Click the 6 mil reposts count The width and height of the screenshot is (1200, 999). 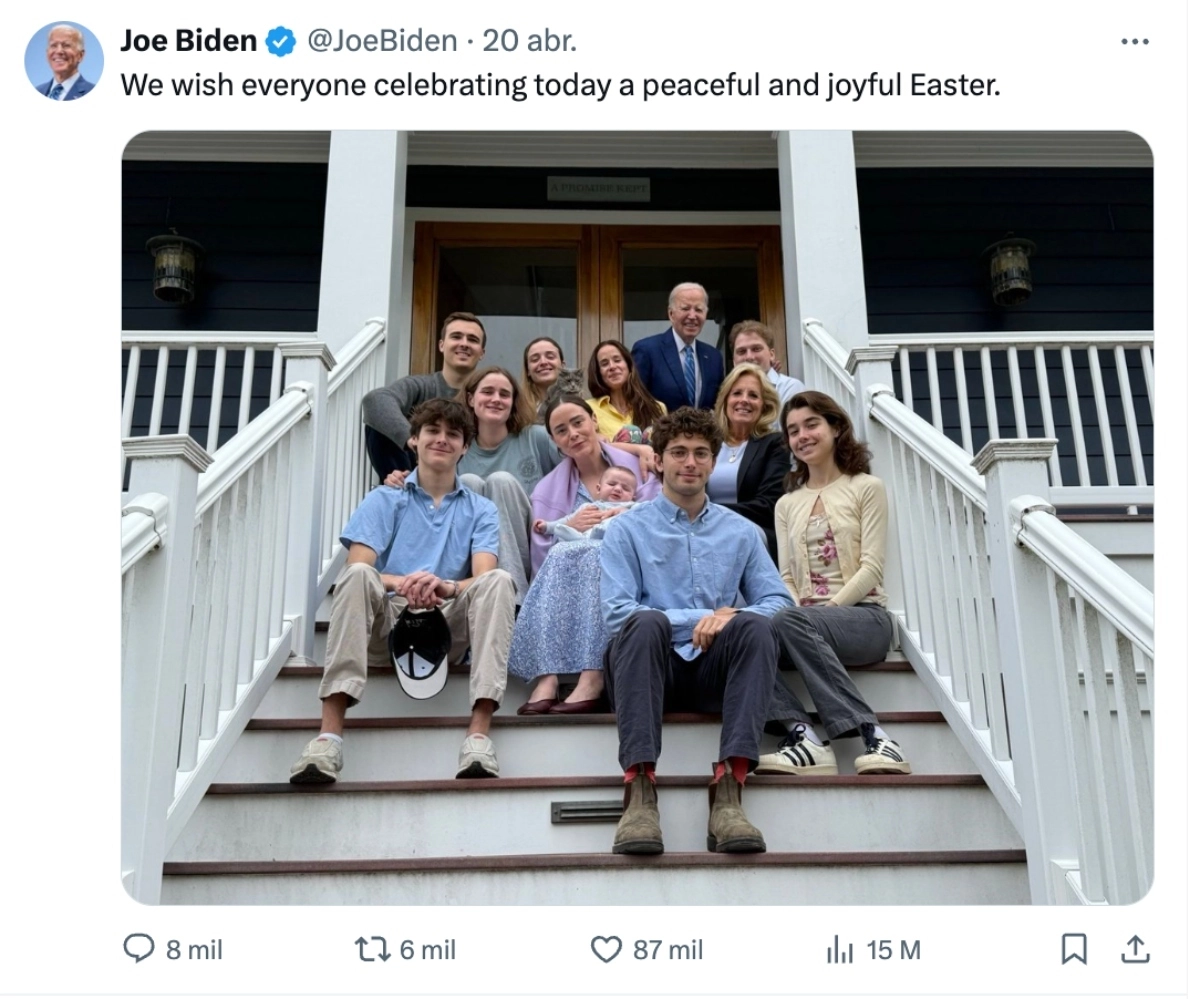point(428,949)
